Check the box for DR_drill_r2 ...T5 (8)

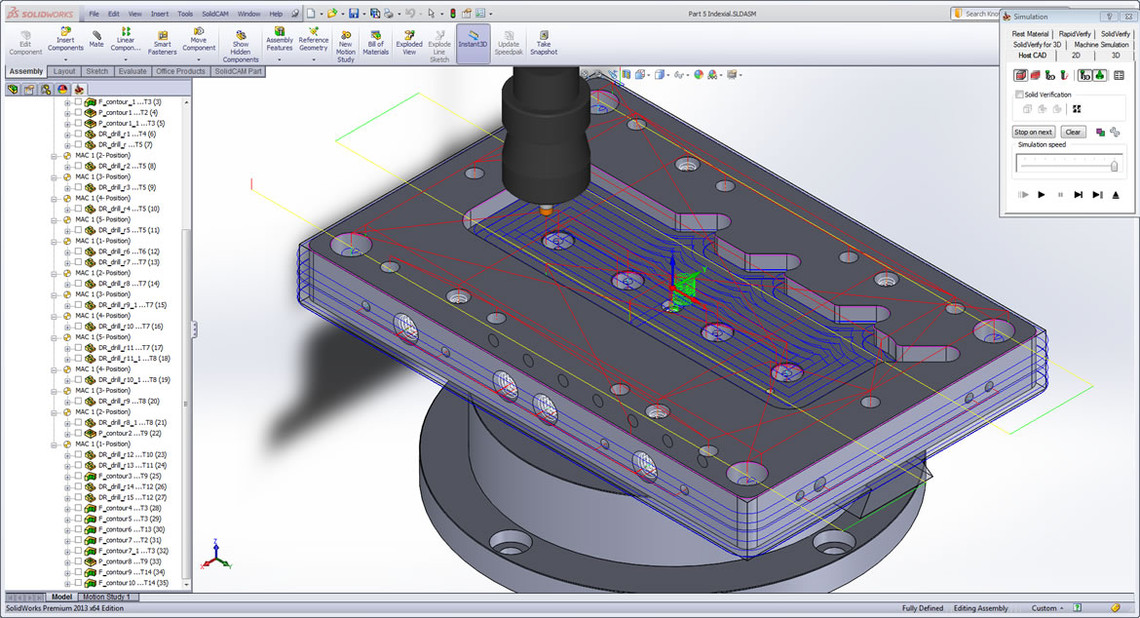[x=78, y=166]
